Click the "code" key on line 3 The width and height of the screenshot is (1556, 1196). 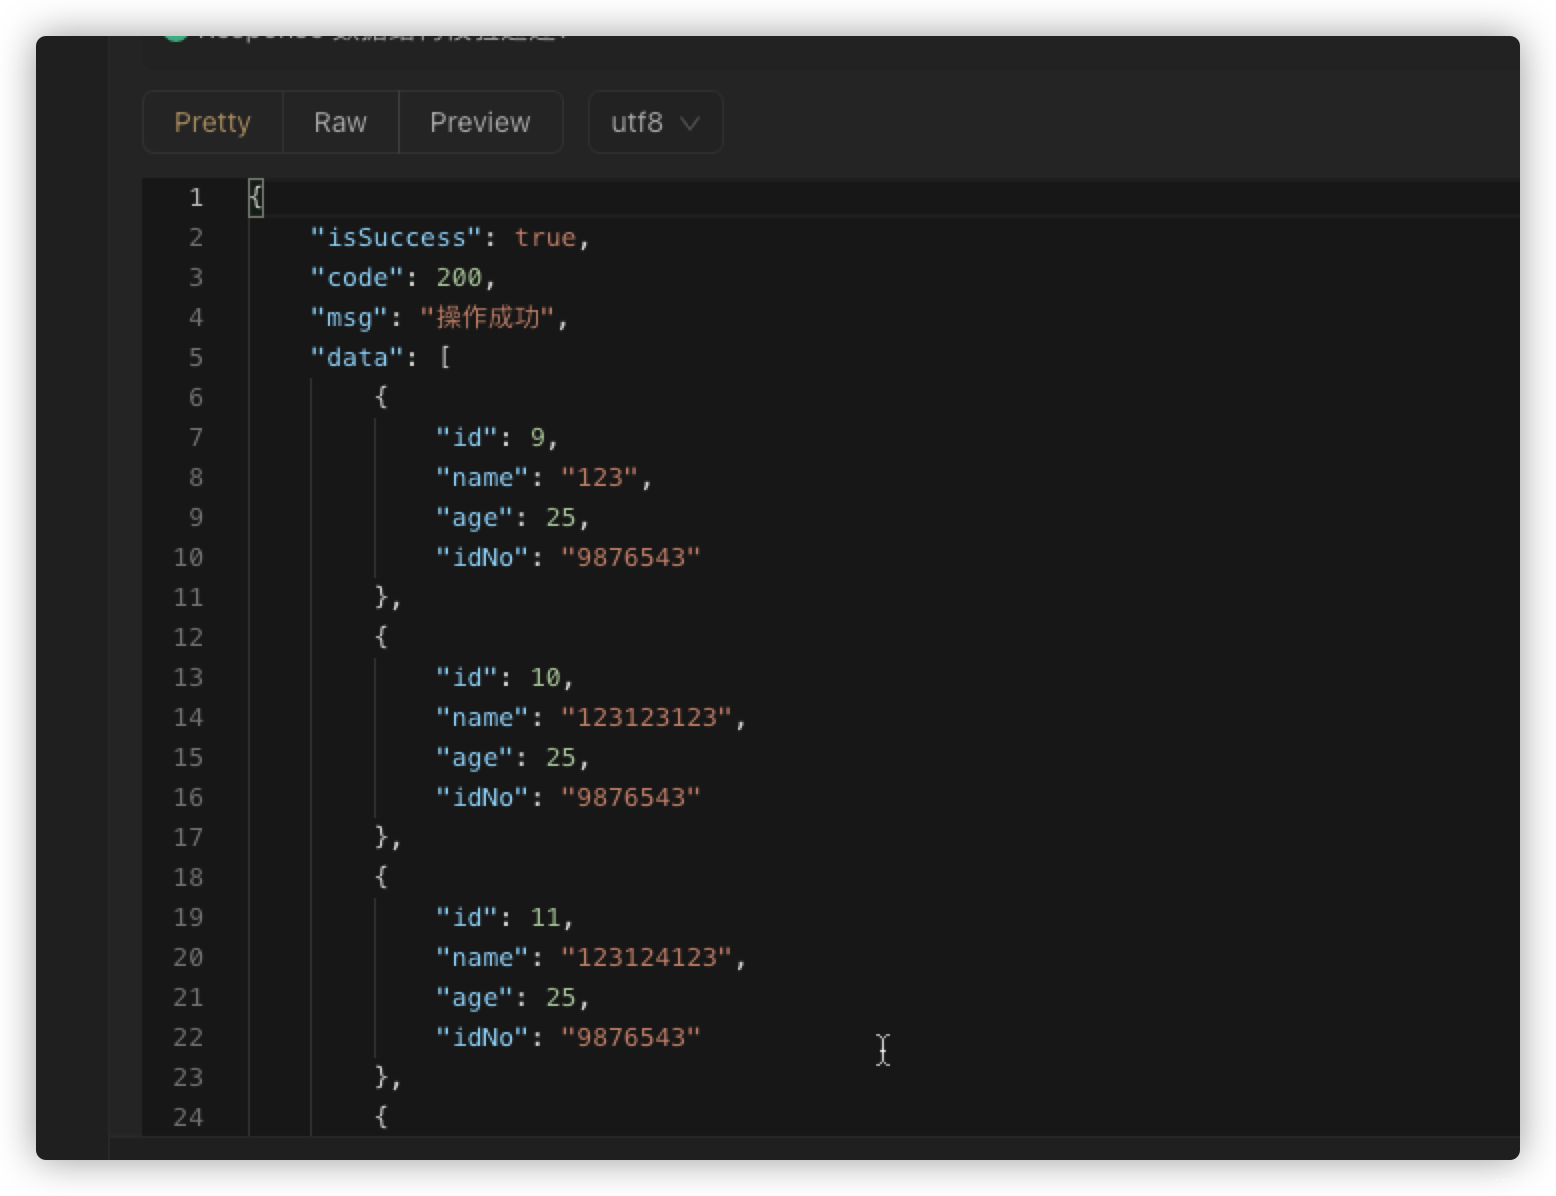[357, 278]
